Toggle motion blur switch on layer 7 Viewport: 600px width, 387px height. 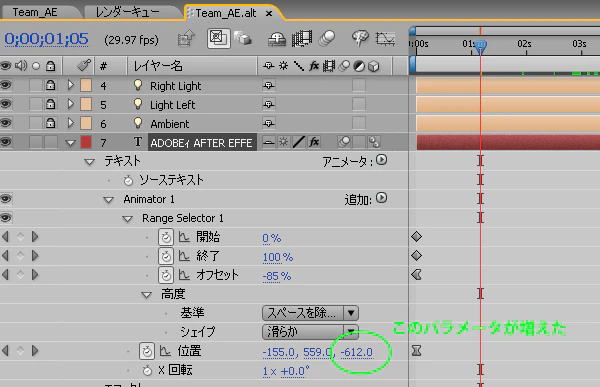(344, 142)
